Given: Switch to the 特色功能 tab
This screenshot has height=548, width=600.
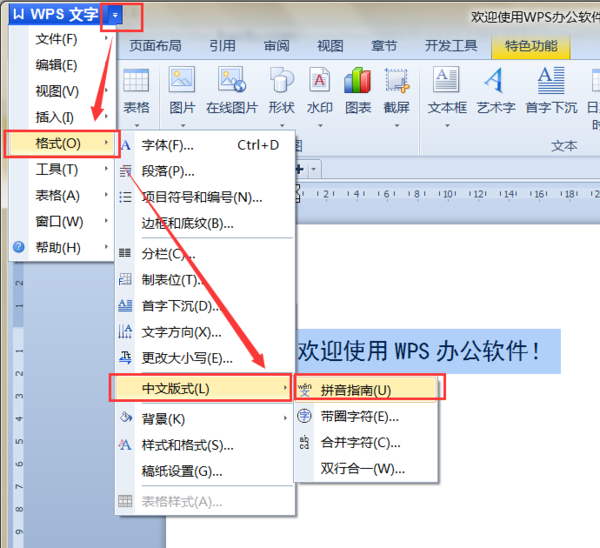Looking at the screenshot, I should [x=531, y=46].
